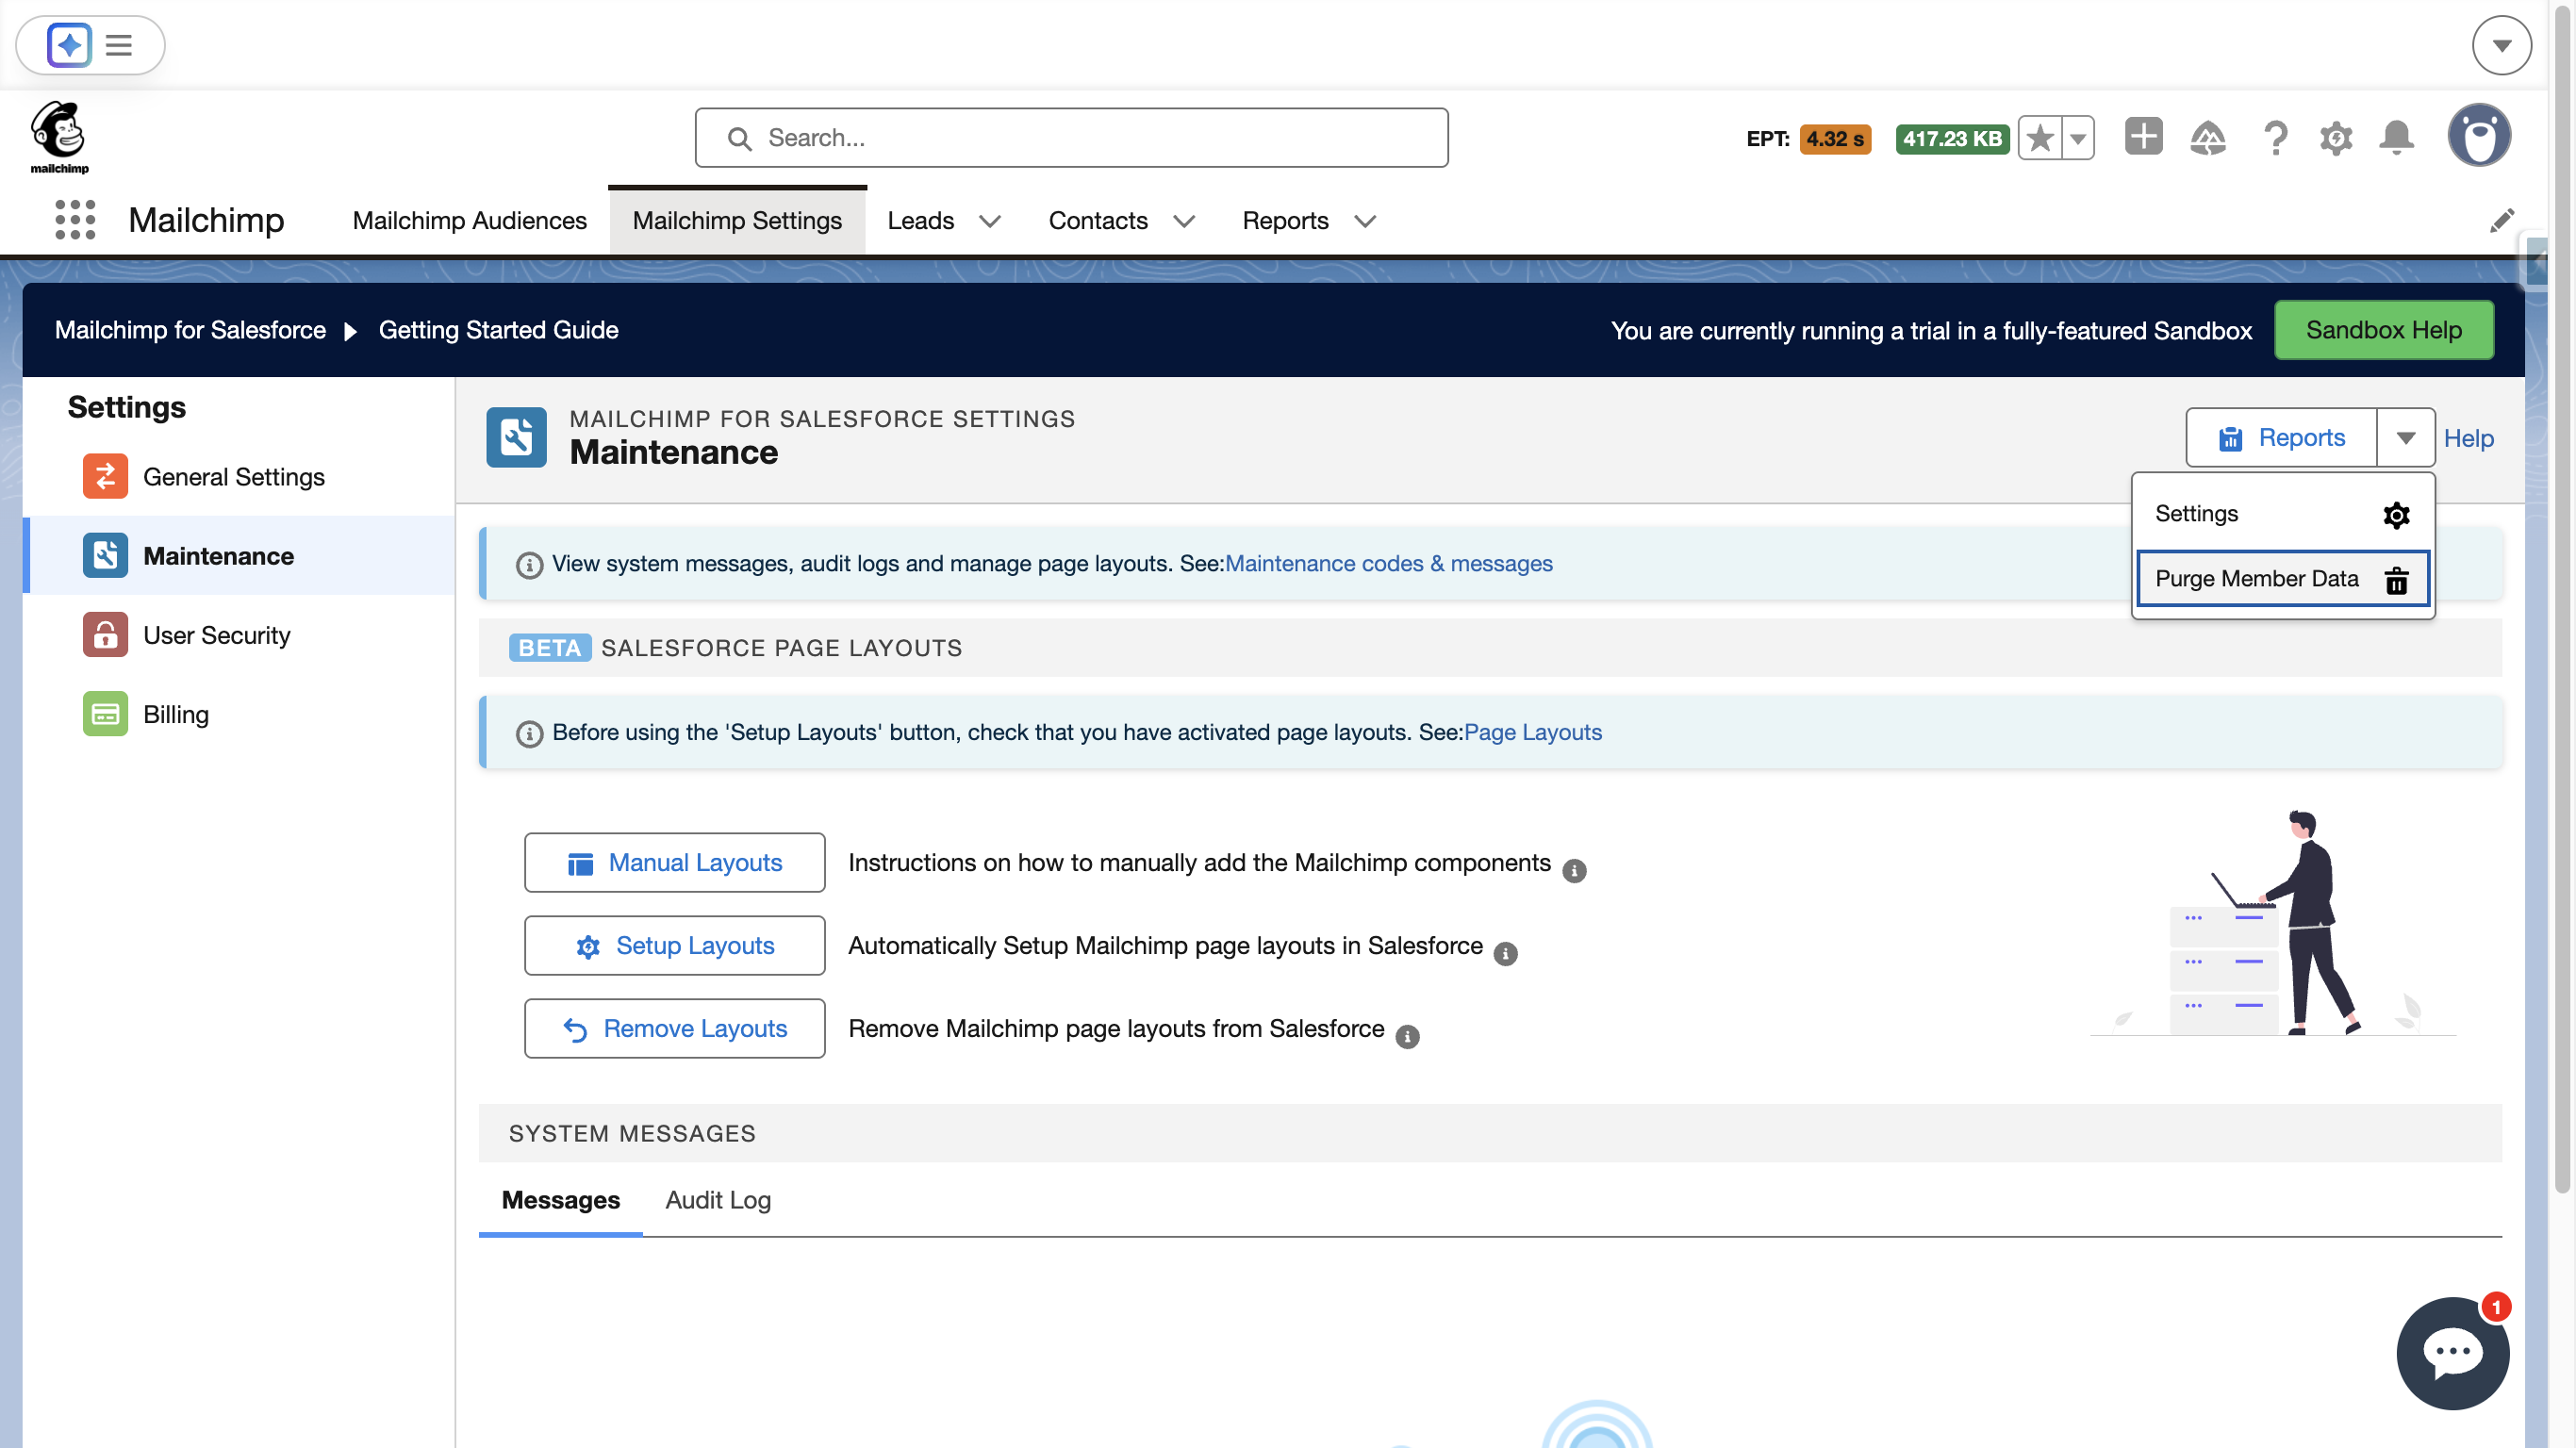Open the Notifications bell
Screen dimensions: 2576x1448
coord(2397,138)
